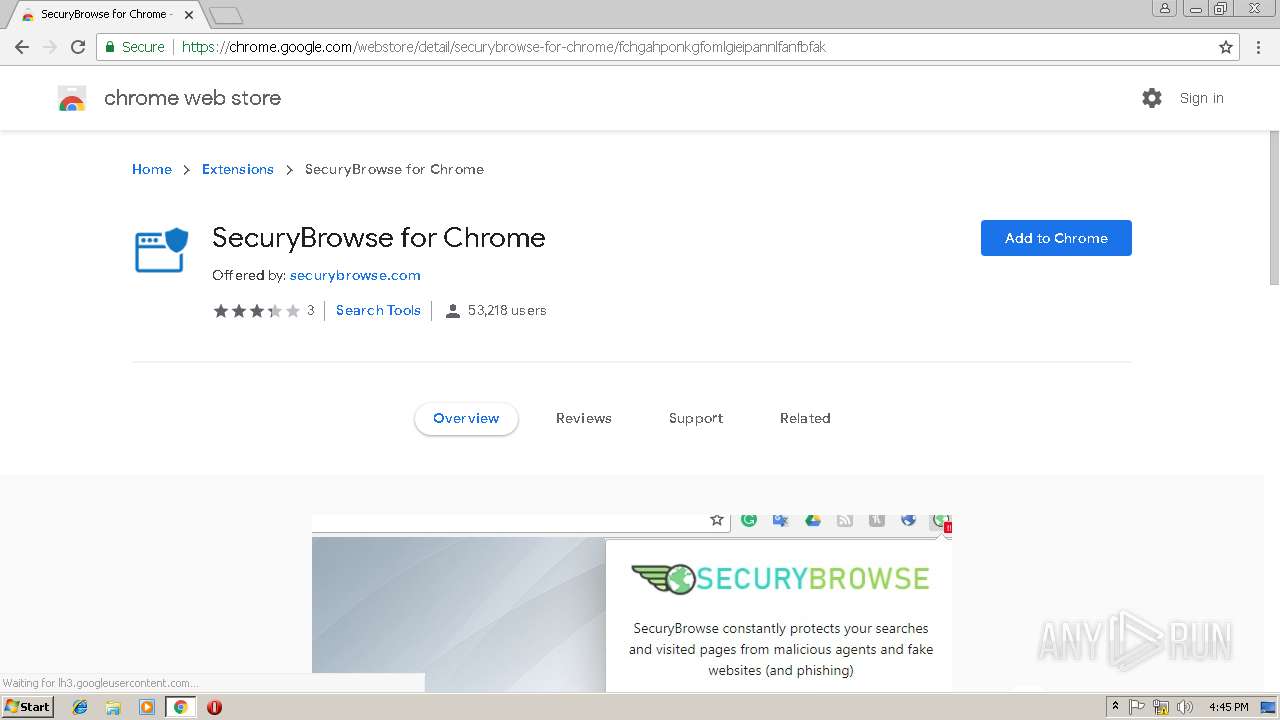The image size is (1280, 720).
Task: Open the Chrome user profile icon
Action: coord(1164,8)
